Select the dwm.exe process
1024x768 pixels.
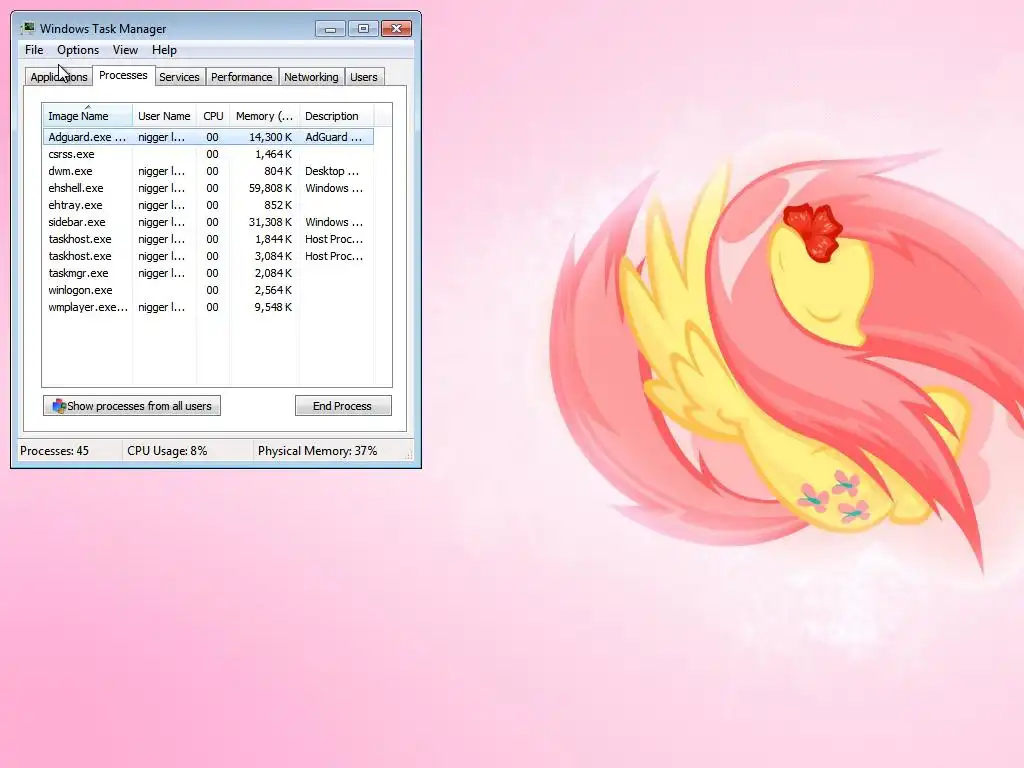click(x=208, y=171)
